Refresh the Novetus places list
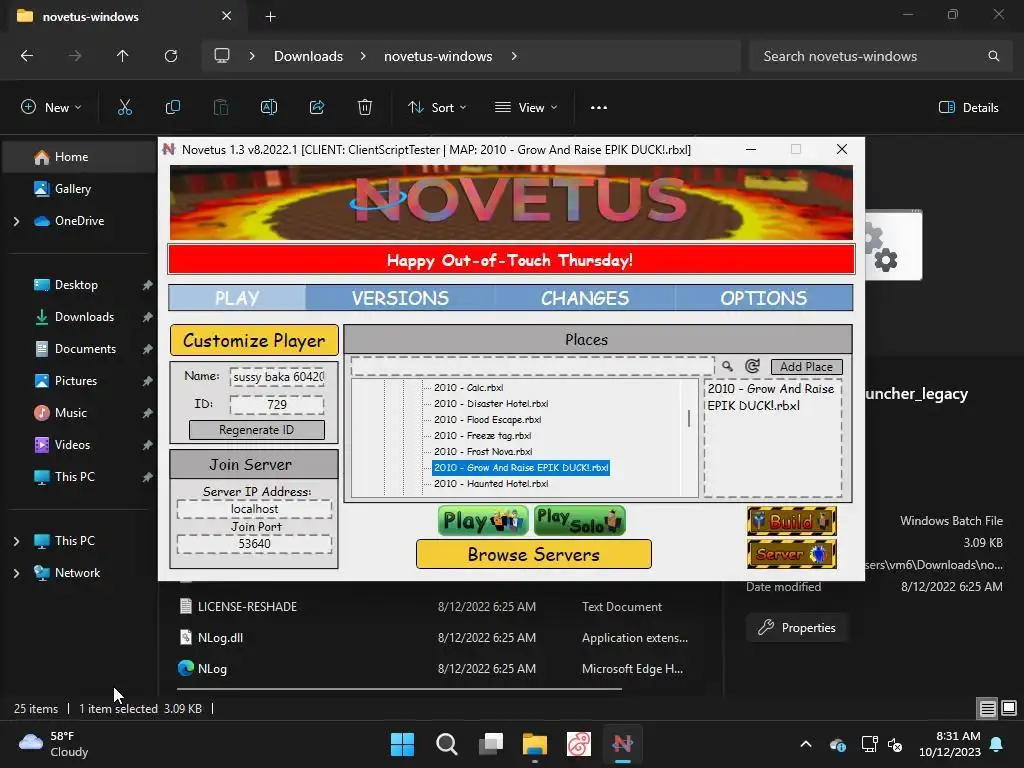Screen dimensions: 1024x768 [752, 366]
